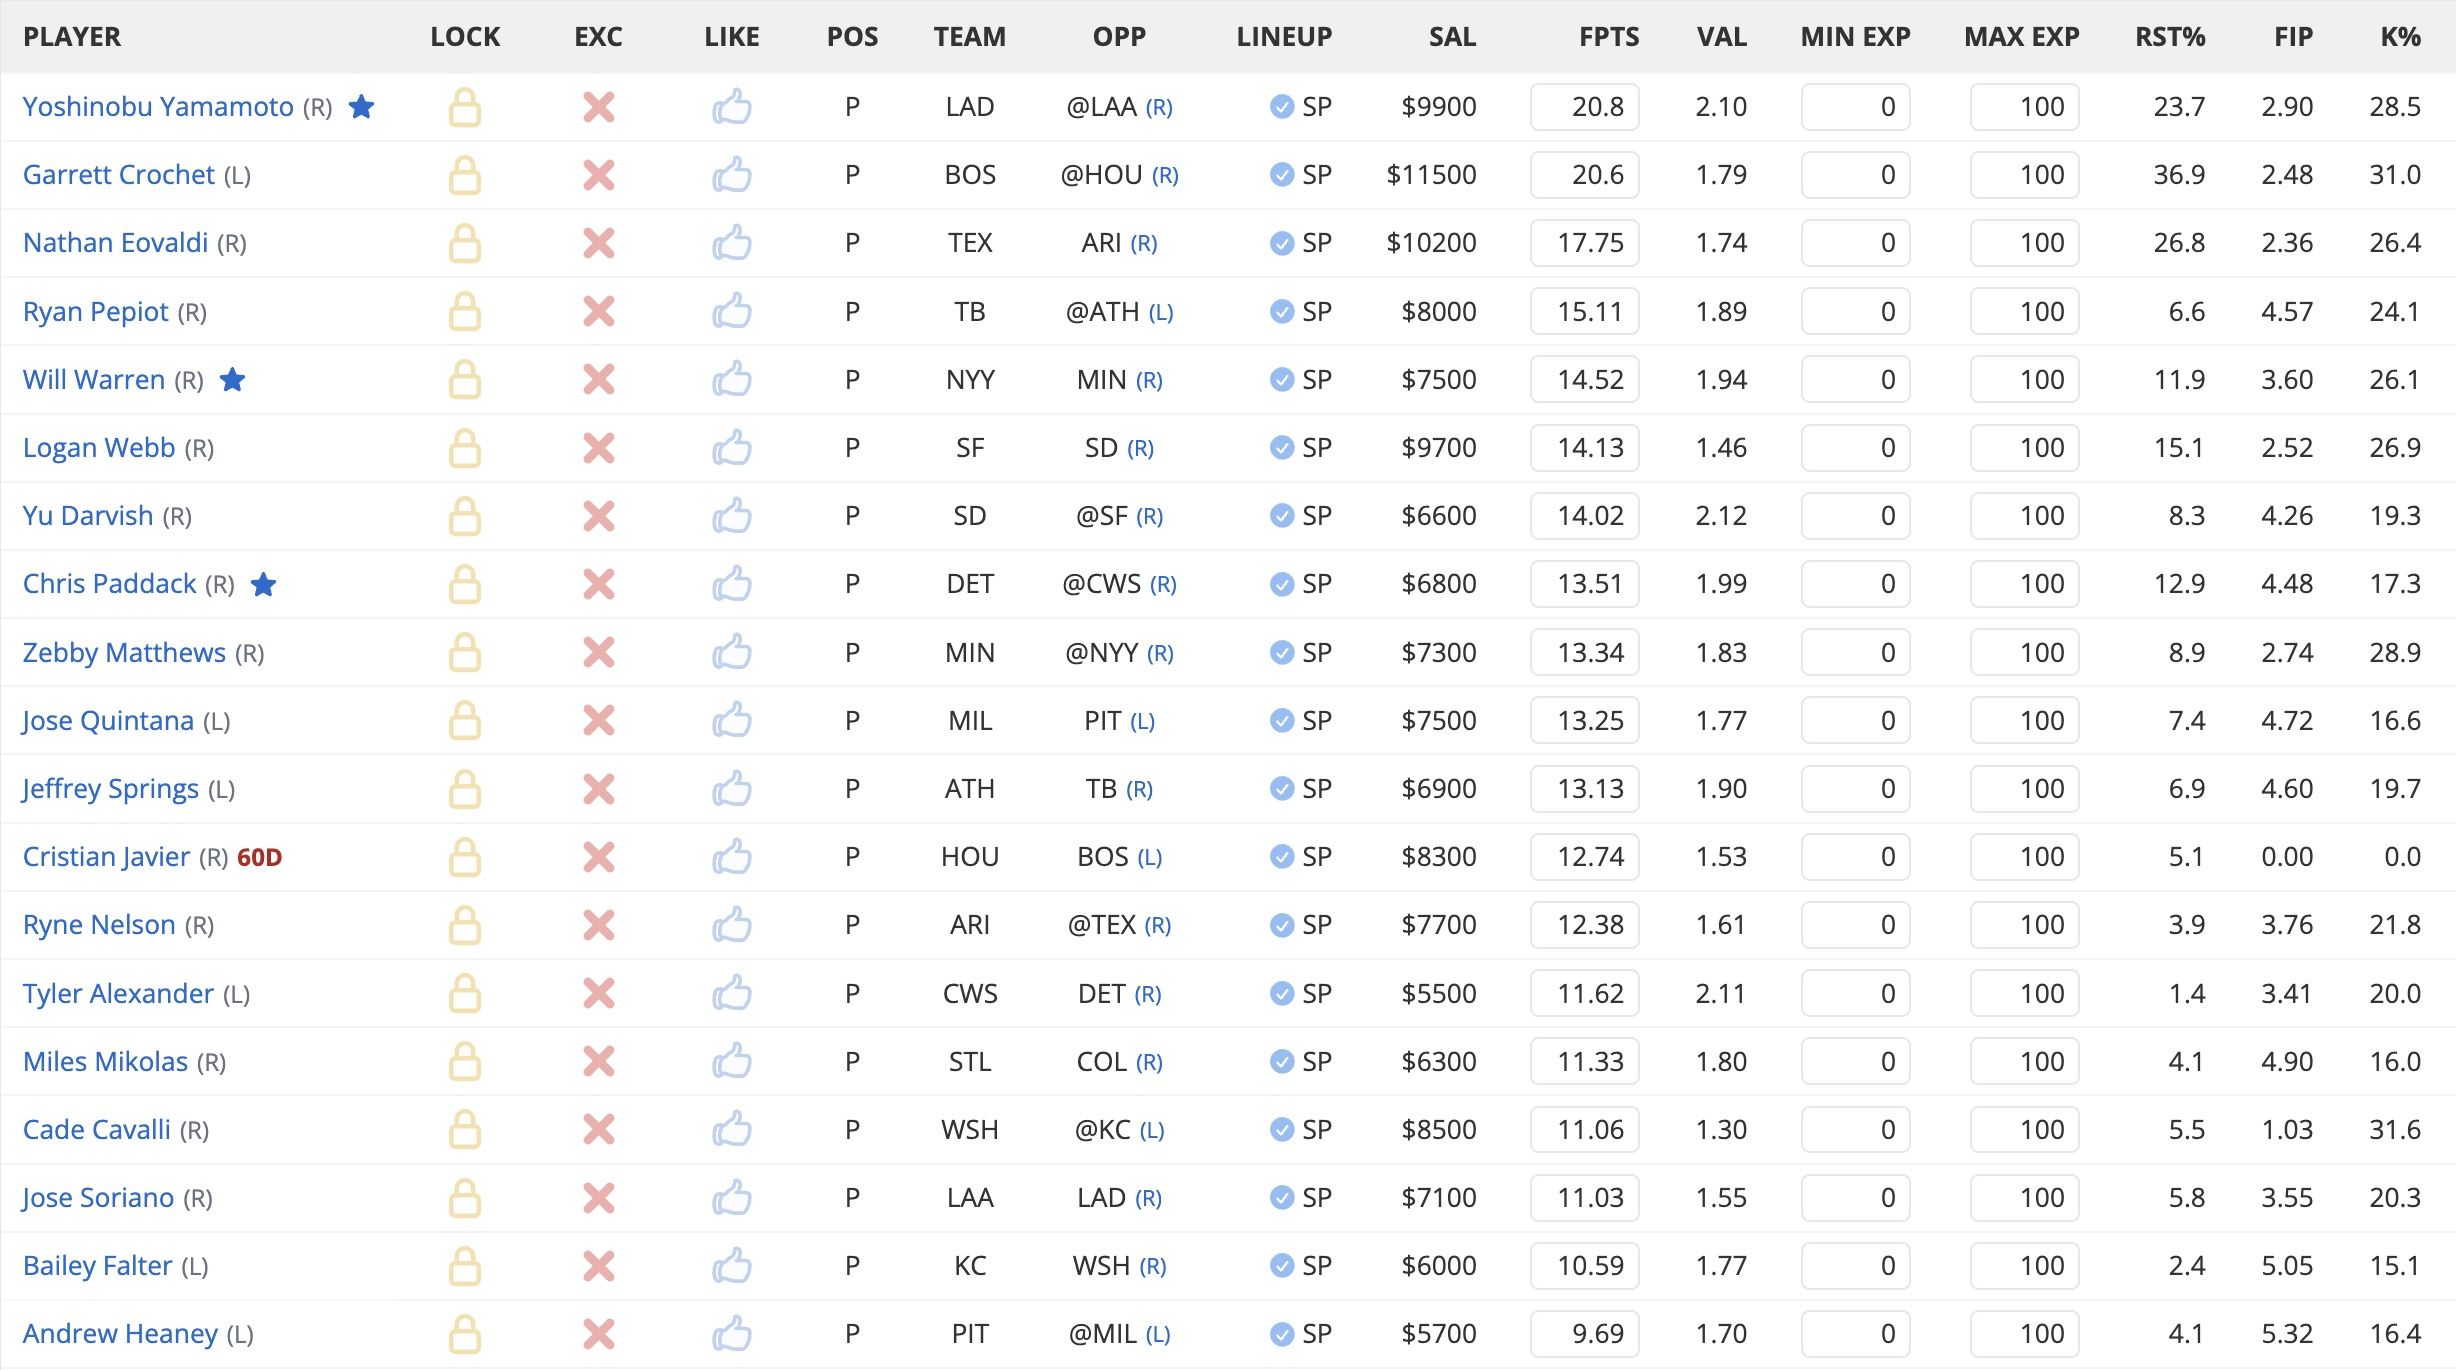Sort table by PLAYER column
Screen dimensions: 2456x1370
pyautogui.click(x=72, y=37)
